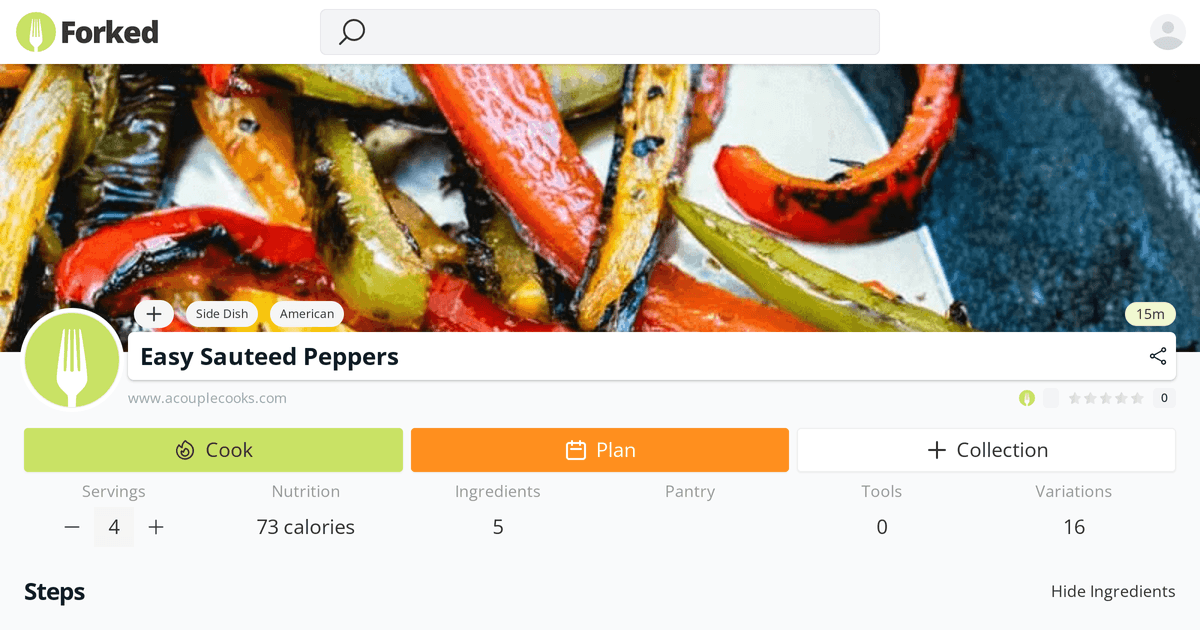Toggle the small square next to the fork icon
This screenshot has height=630, width=1200.
(1050, 398)
